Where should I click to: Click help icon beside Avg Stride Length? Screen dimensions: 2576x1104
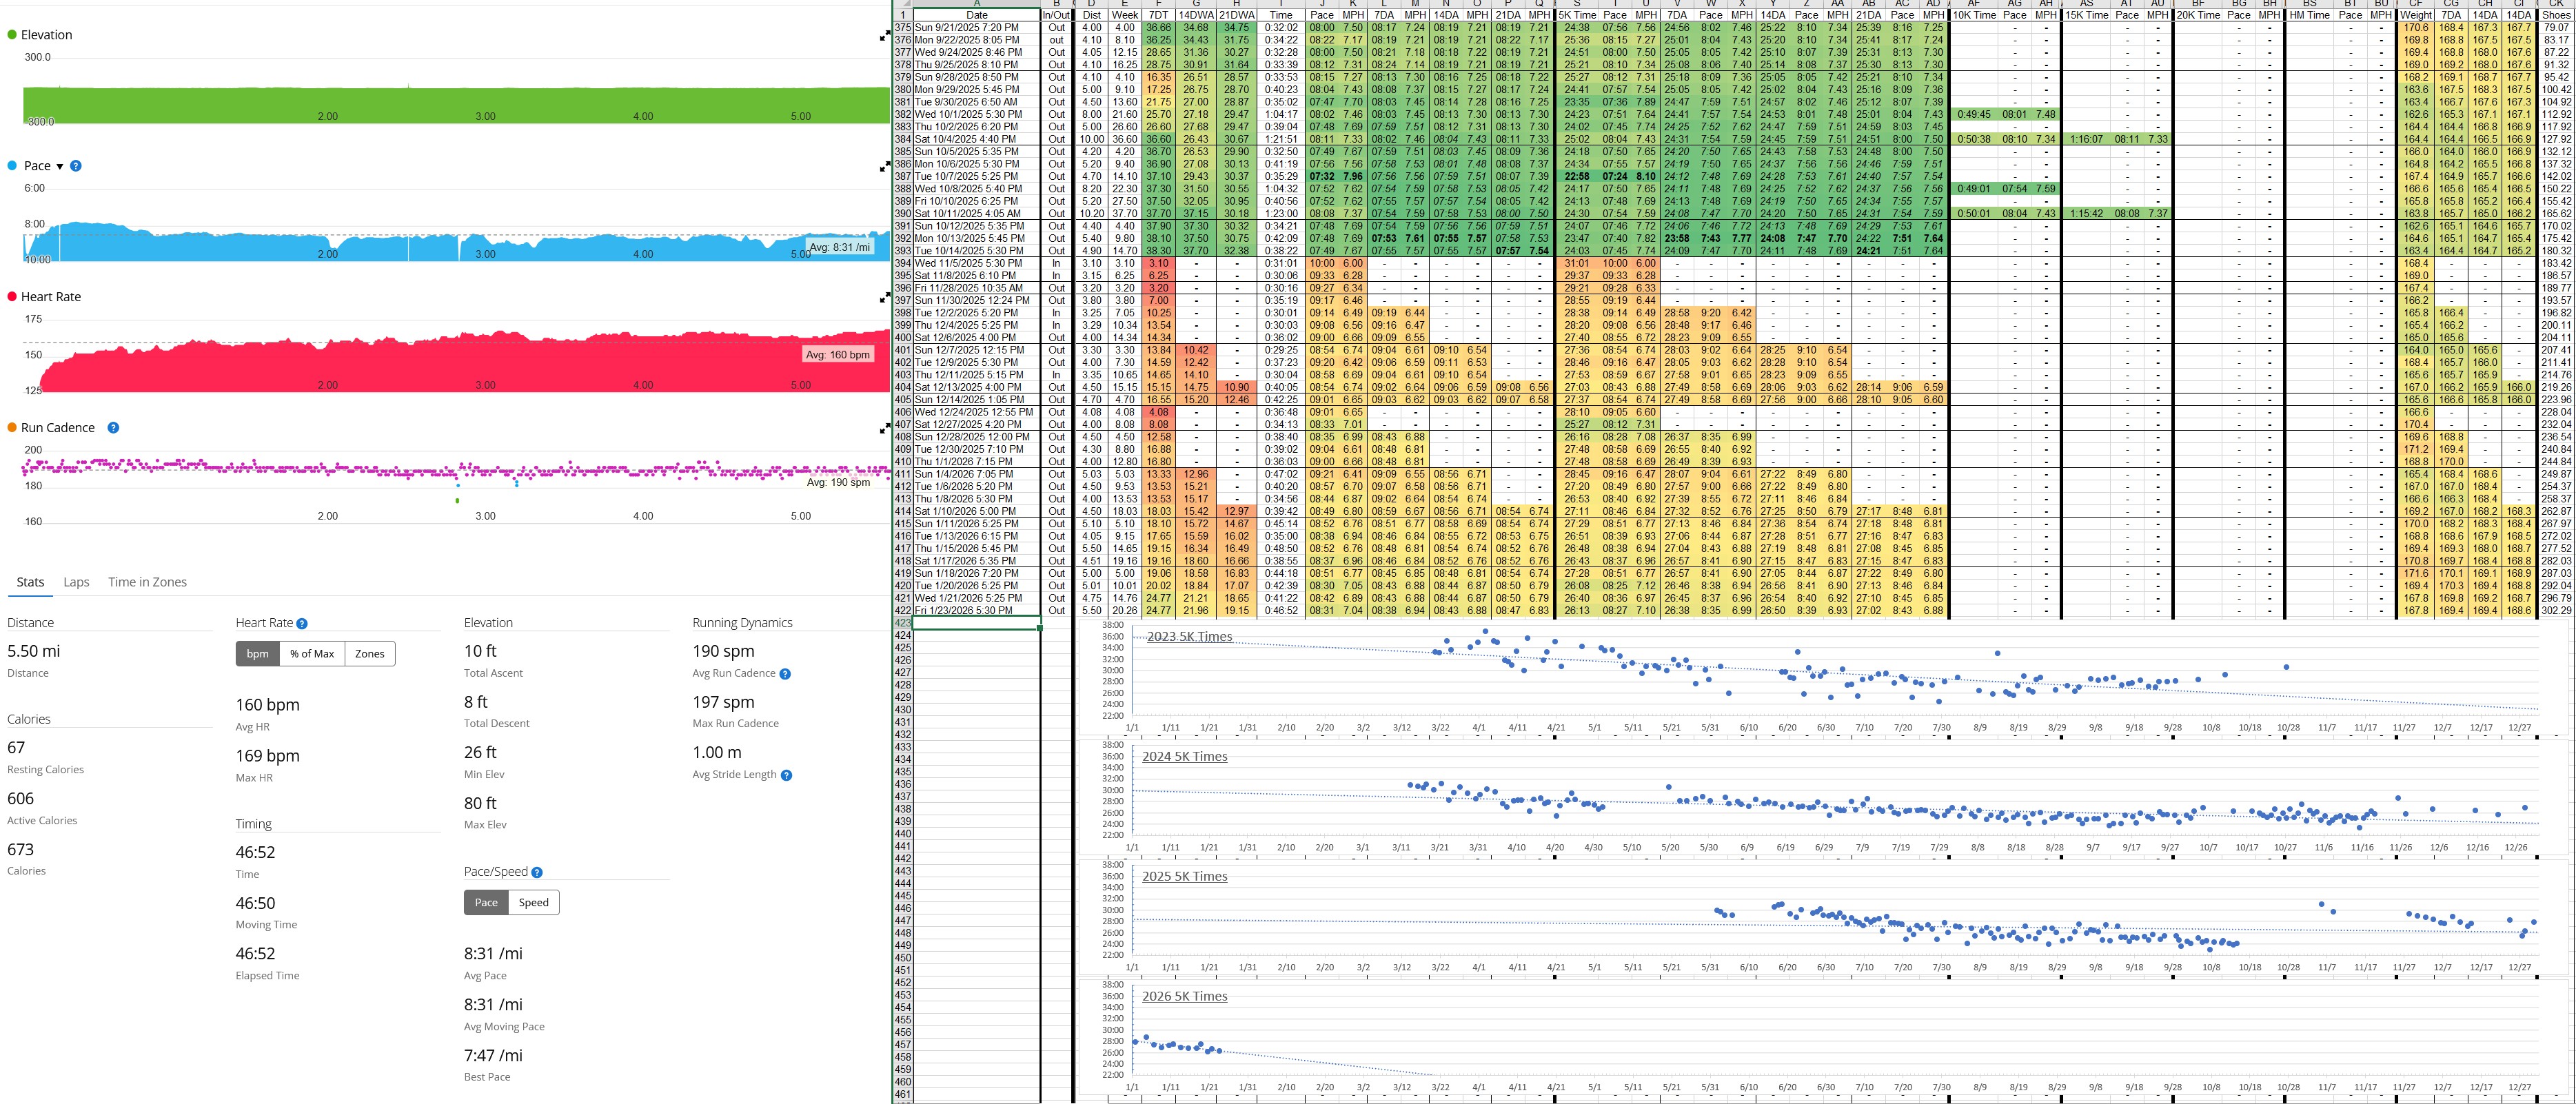coord(786,775)
